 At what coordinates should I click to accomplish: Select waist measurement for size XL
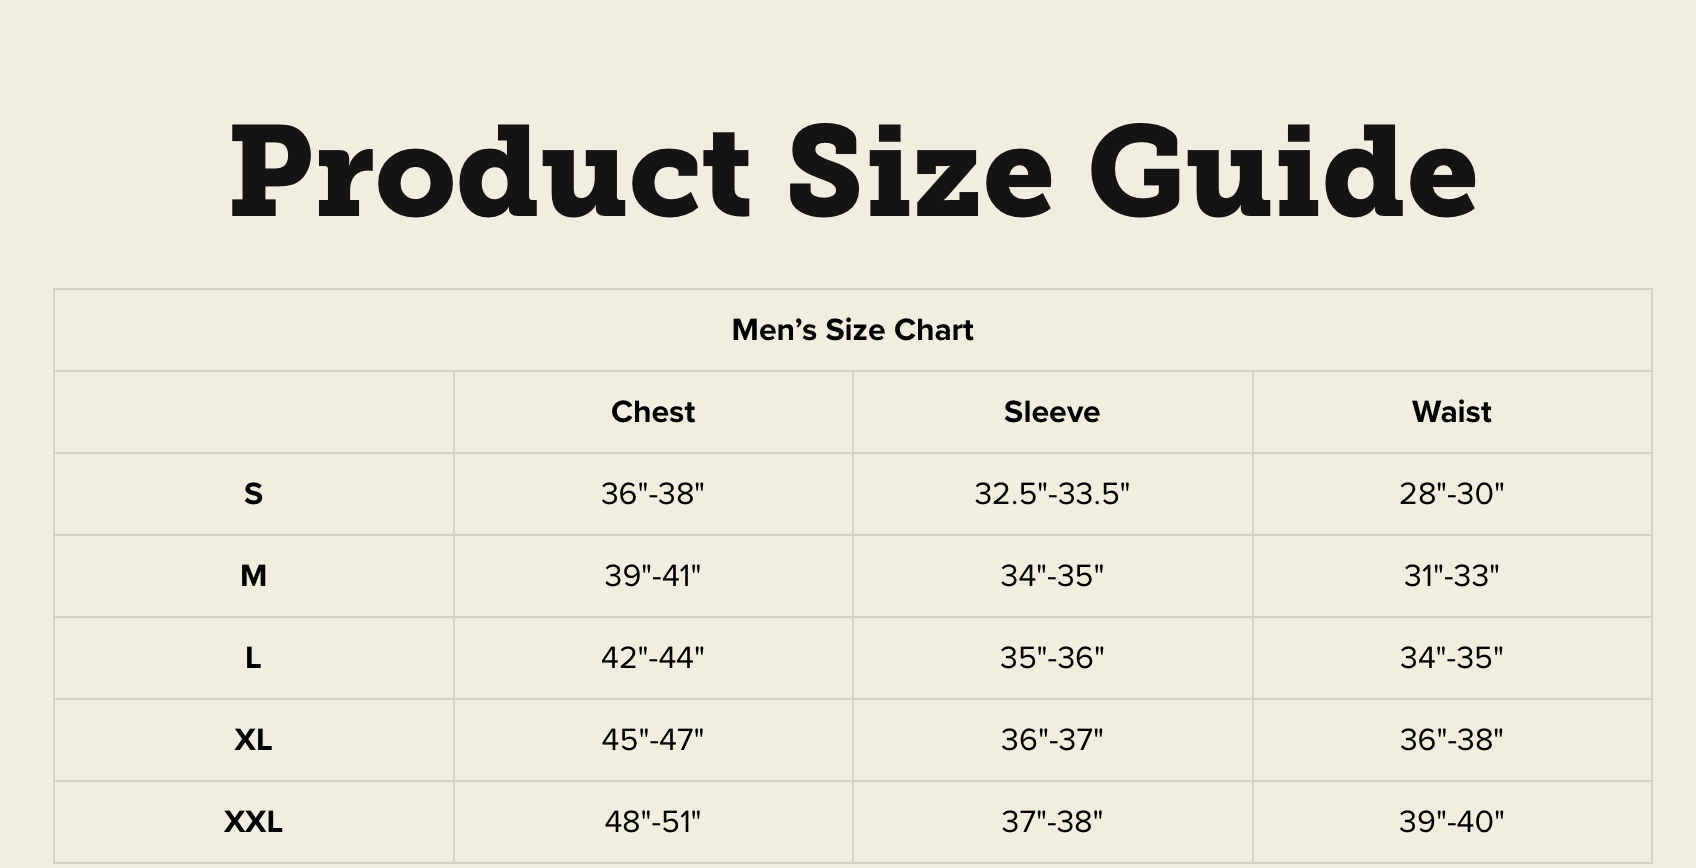(x=1451, y=740)
